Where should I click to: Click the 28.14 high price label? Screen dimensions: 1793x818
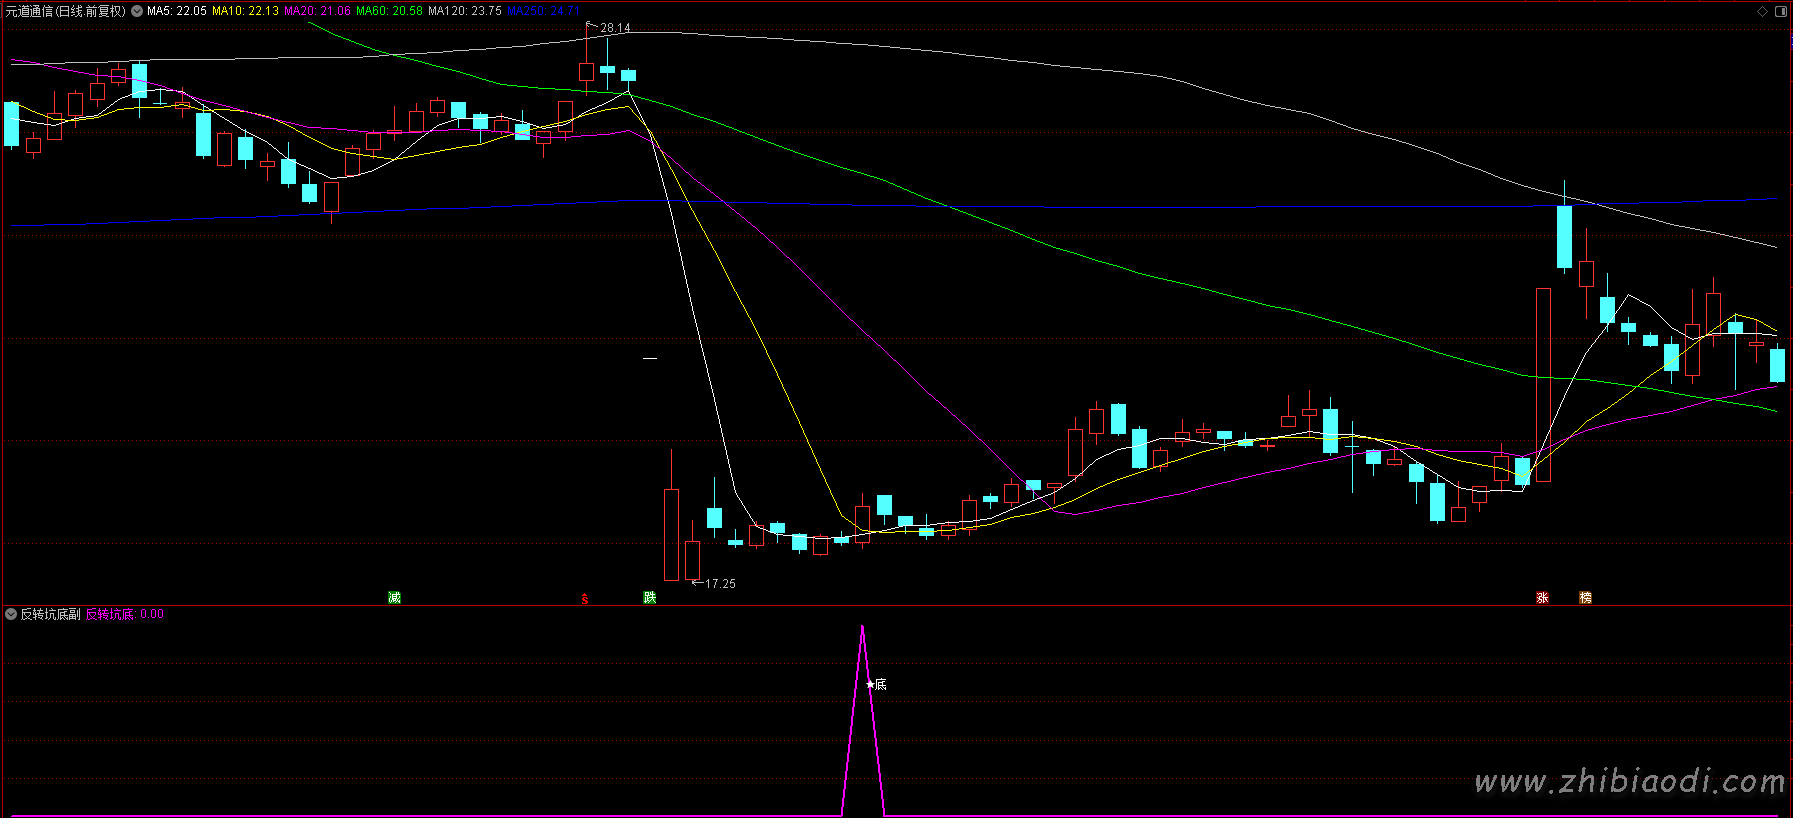(x=615, y=28)
